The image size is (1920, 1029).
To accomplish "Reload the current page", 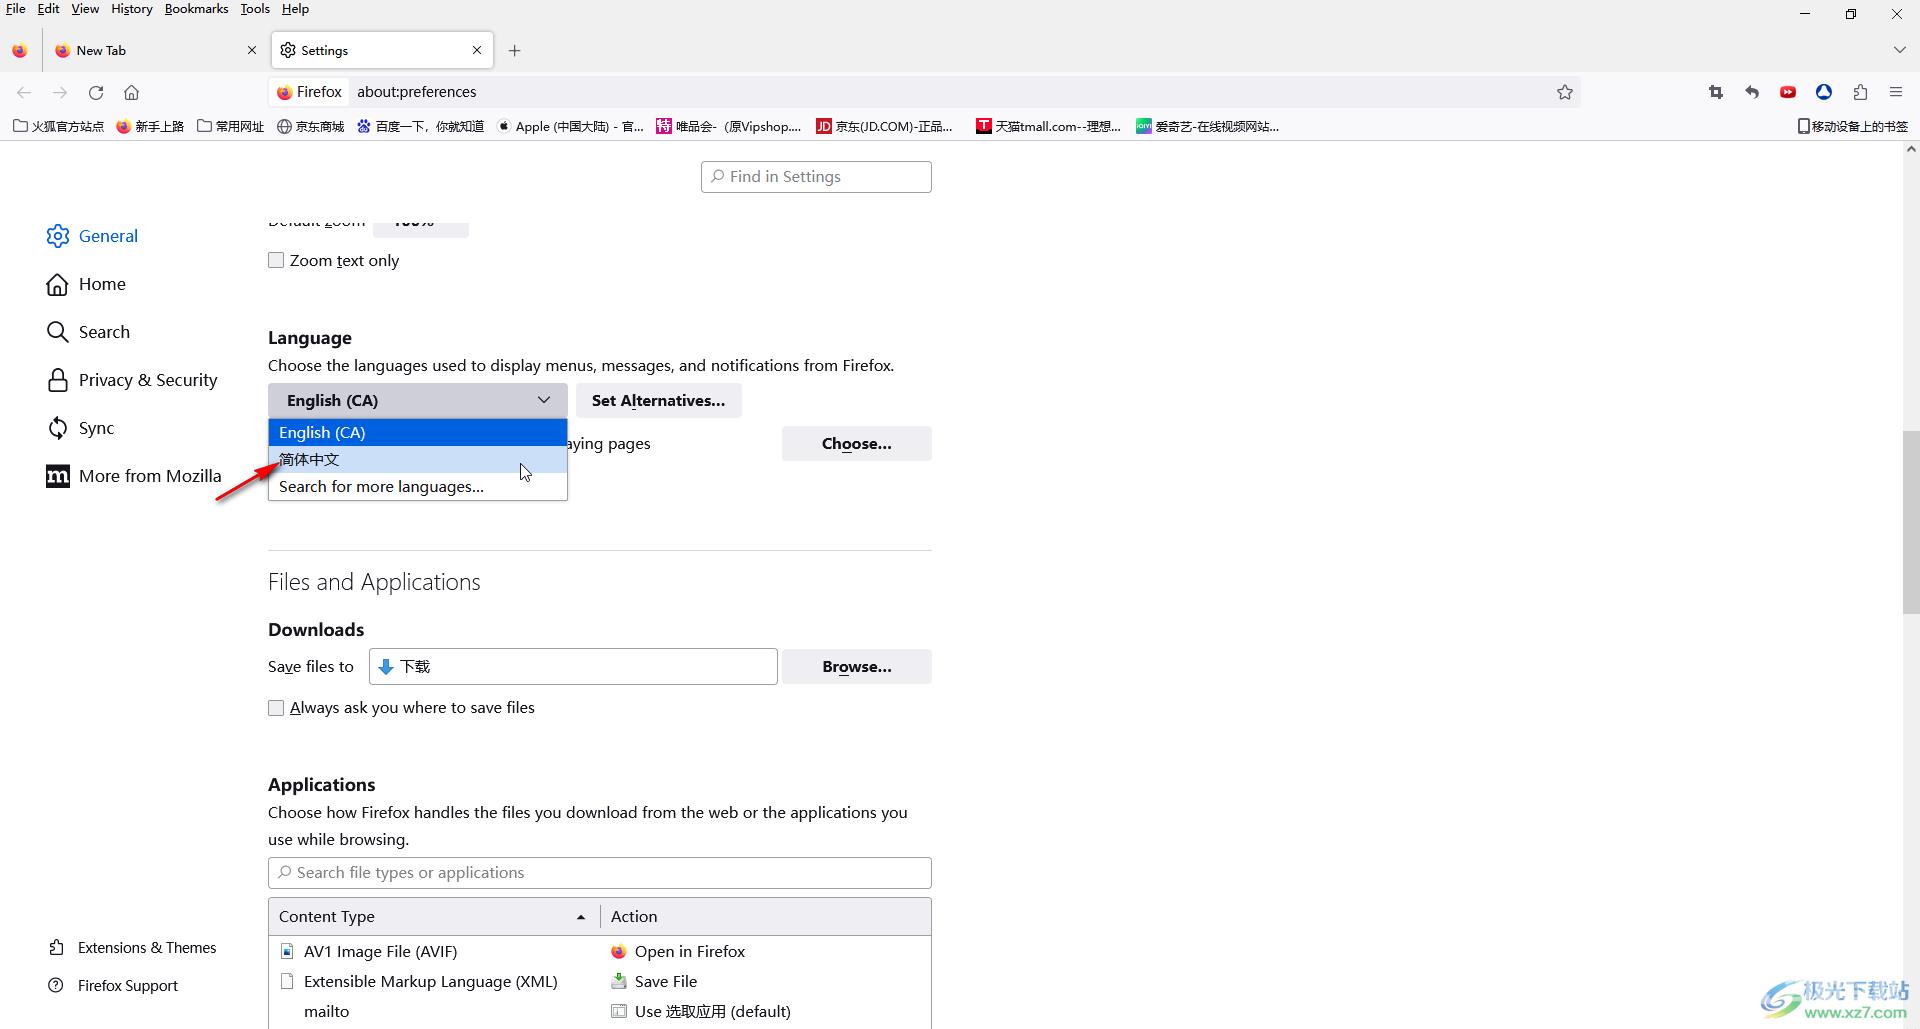I will pyautogui.click(x=96, y=92).
